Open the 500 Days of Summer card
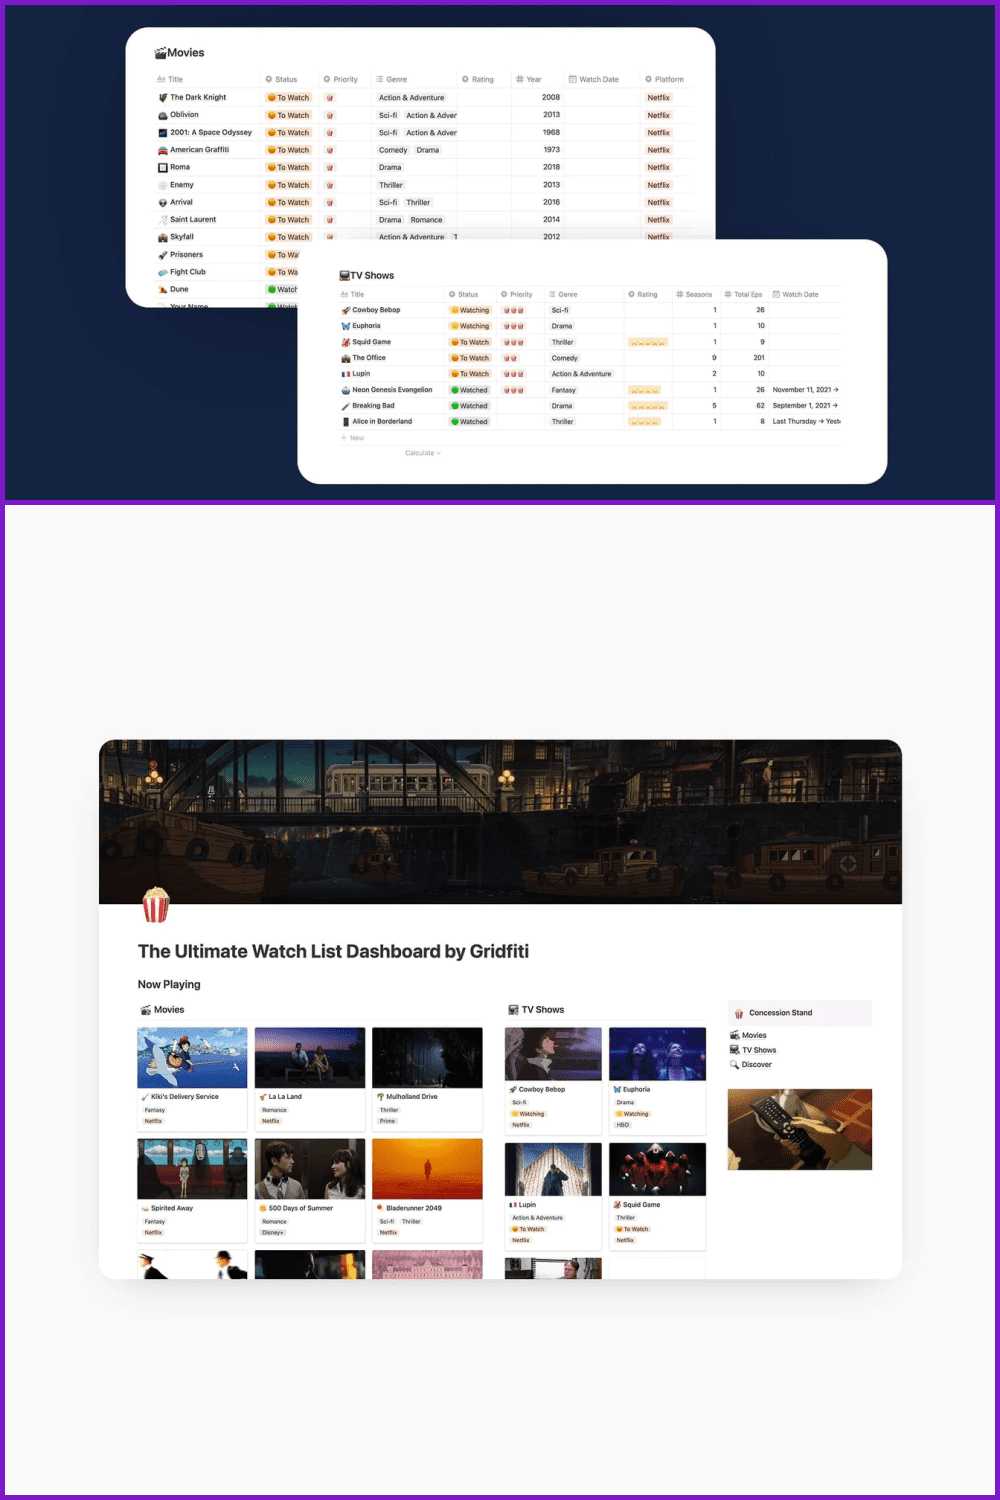1000x1500 pixels. coord(310,1190)
